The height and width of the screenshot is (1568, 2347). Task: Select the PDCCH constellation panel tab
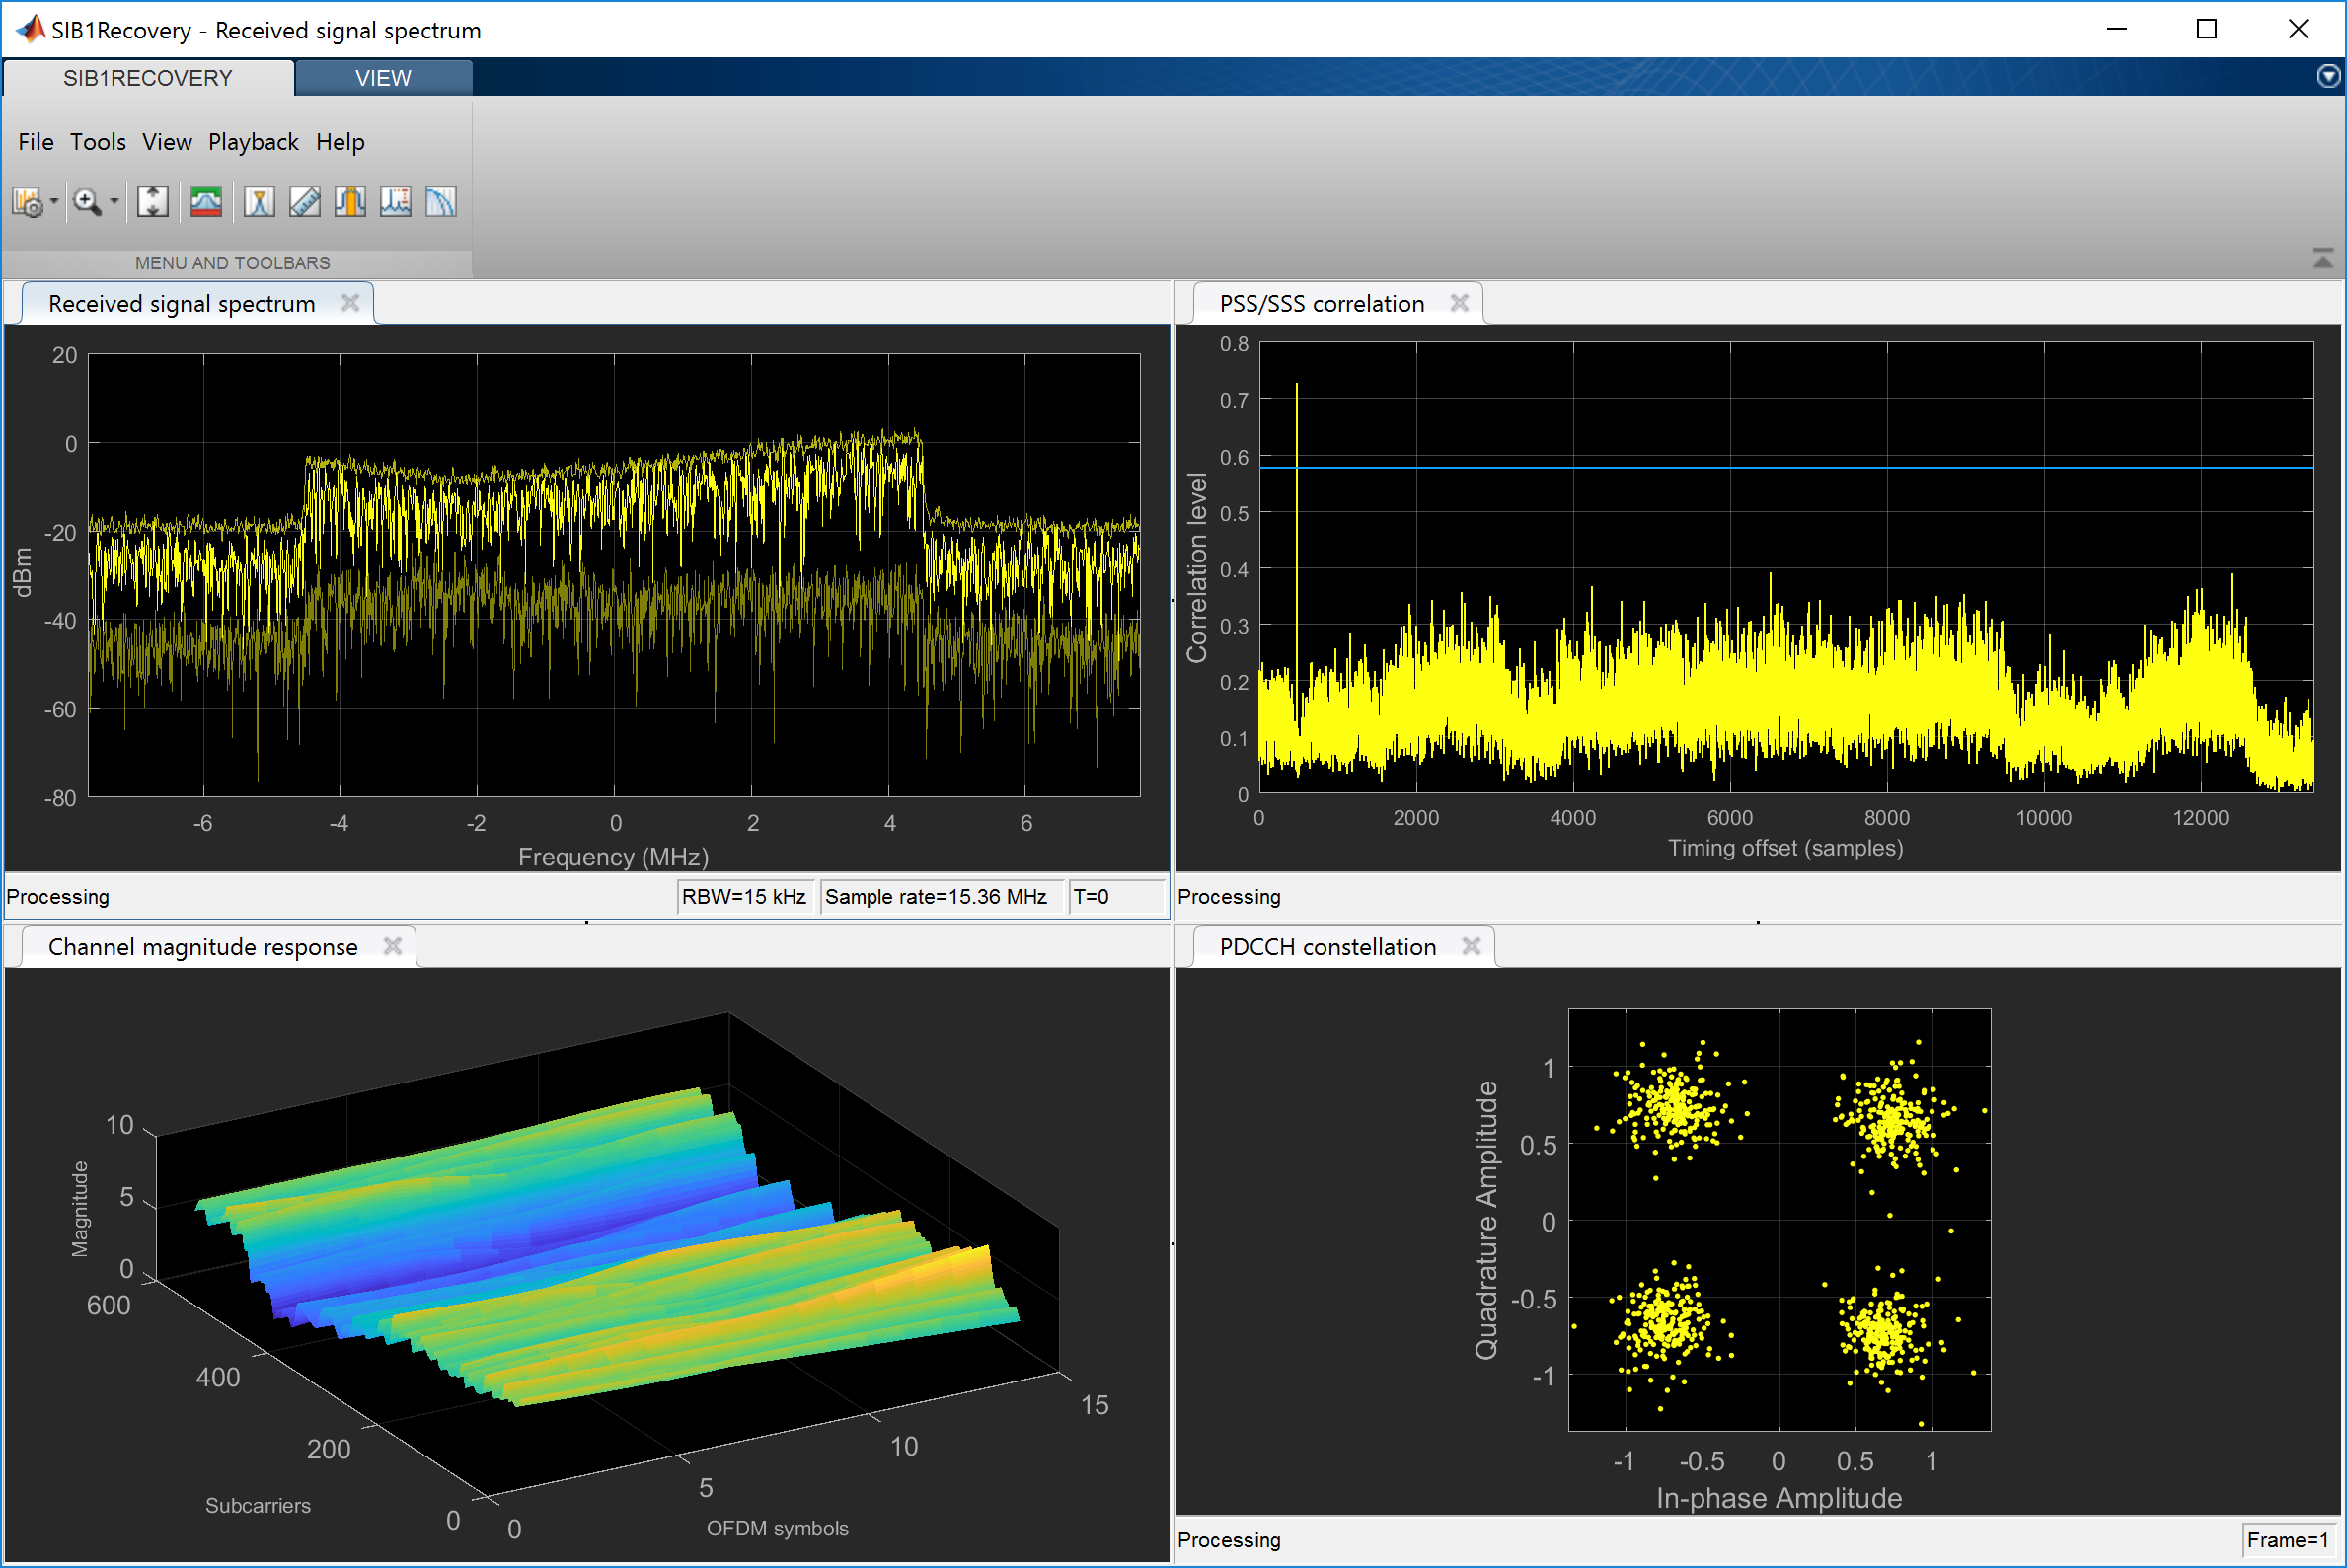1326,946
